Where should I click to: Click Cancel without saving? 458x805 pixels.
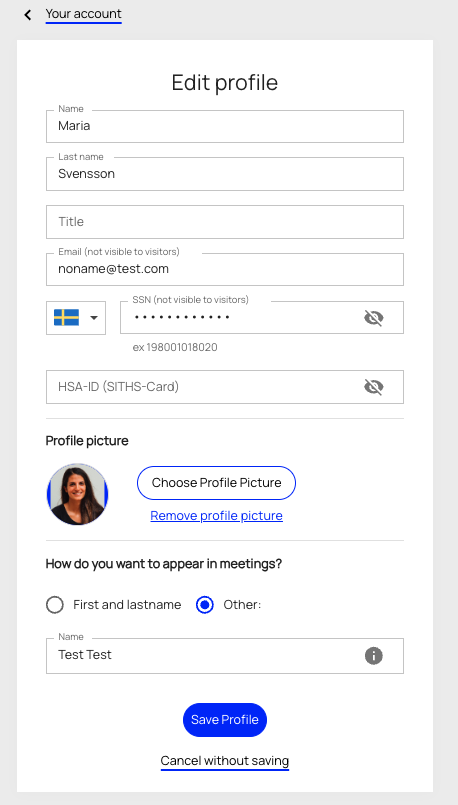[x=225, y=760]
